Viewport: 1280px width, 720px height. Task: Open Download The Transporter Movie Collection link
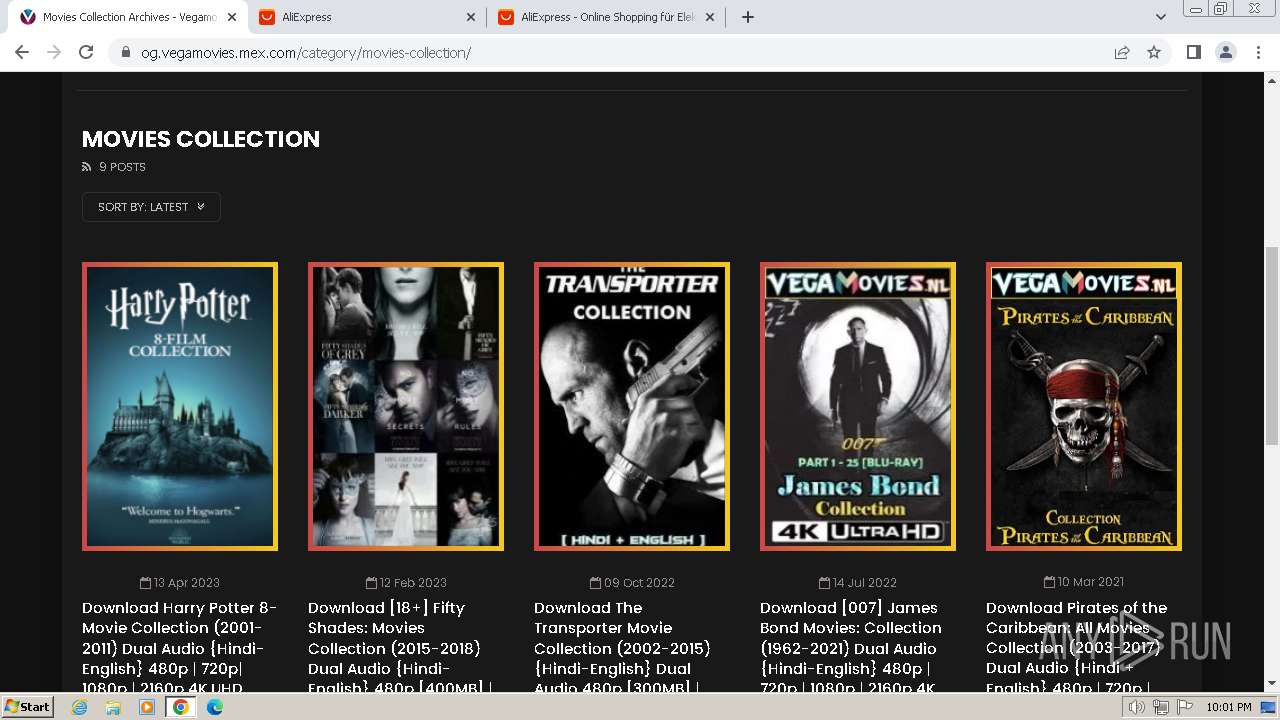tap(622, 647)
